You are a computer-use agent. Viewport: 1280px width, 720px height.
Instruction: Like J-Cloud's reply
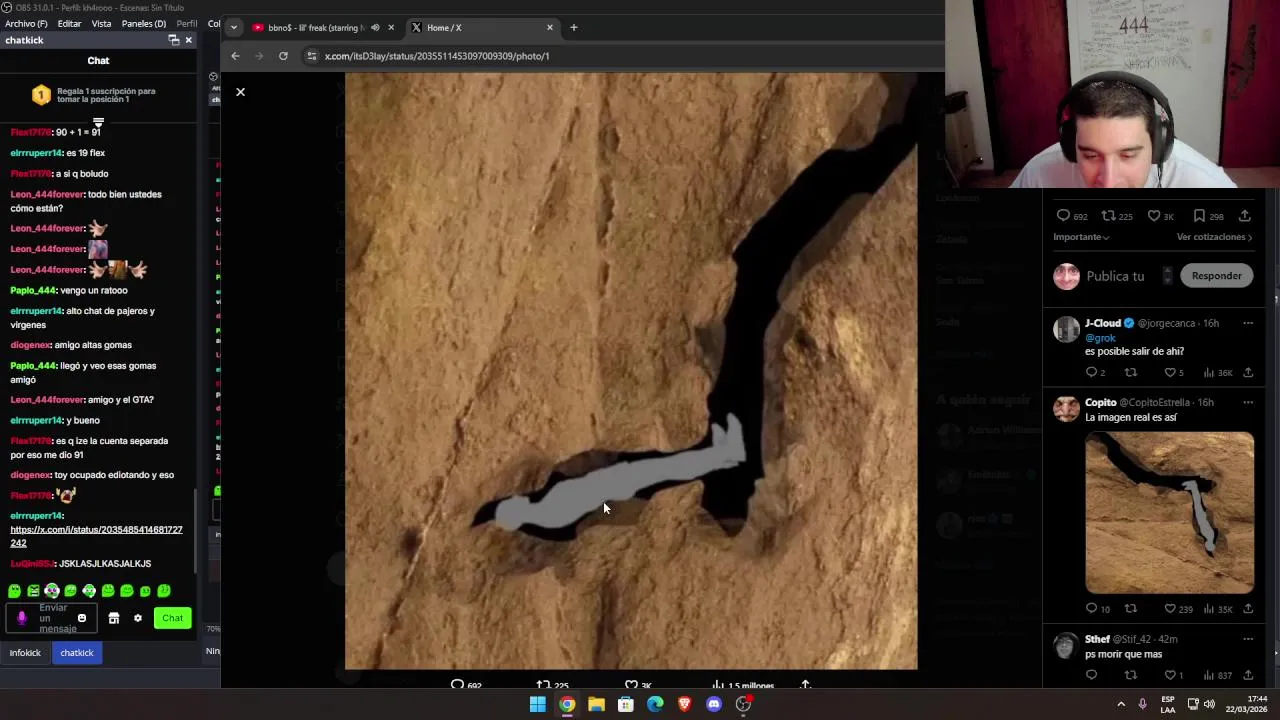point(1169,373)
